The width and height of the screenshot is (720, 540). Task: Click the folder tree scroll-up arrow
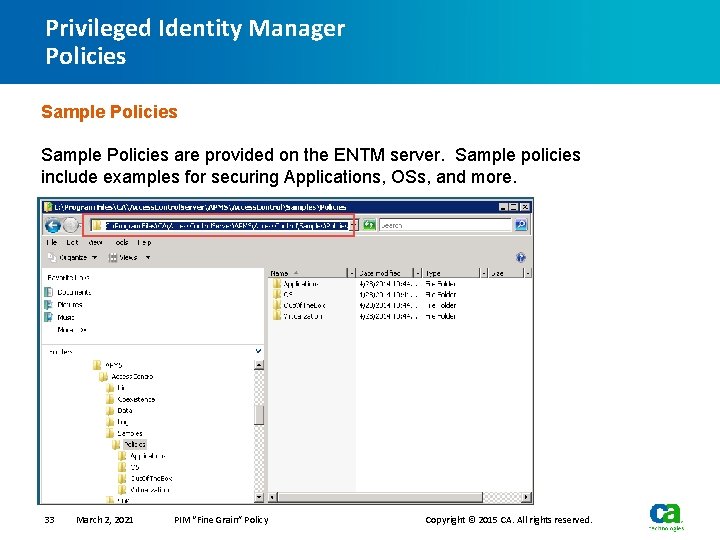(259, 365)
